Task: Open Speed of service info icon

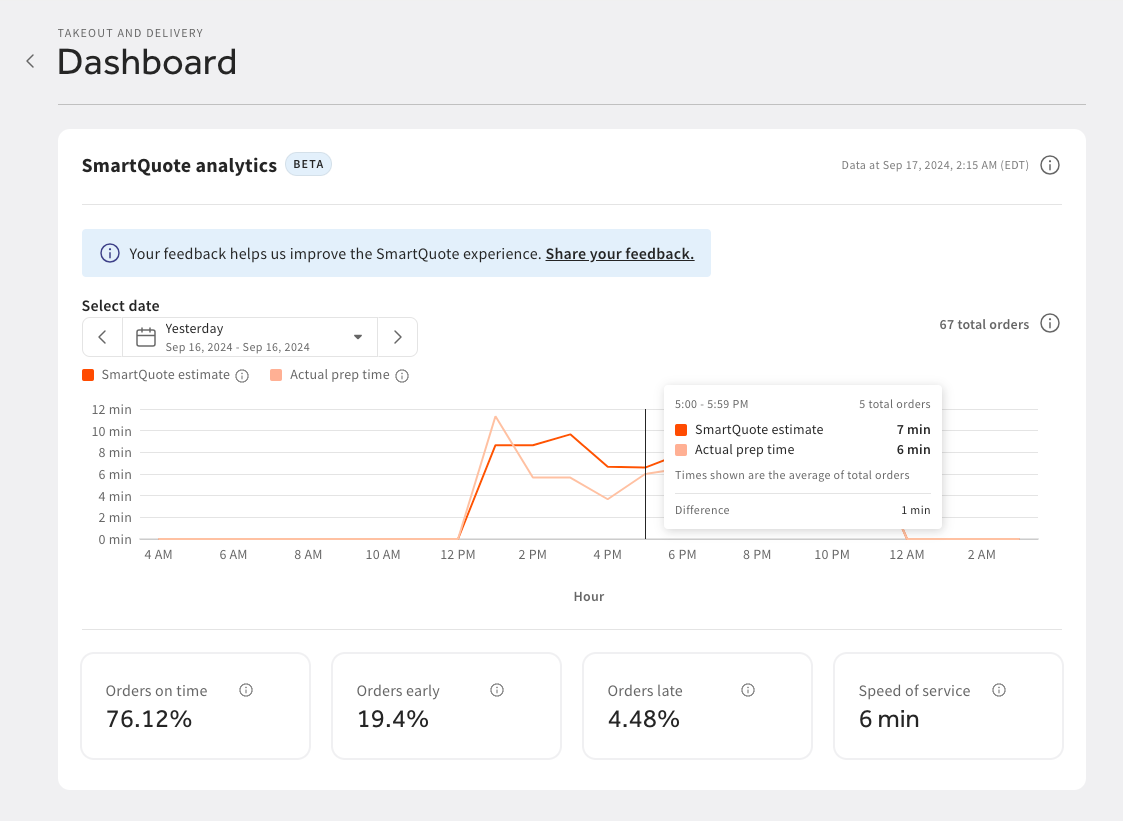Action: click(999, 690)
